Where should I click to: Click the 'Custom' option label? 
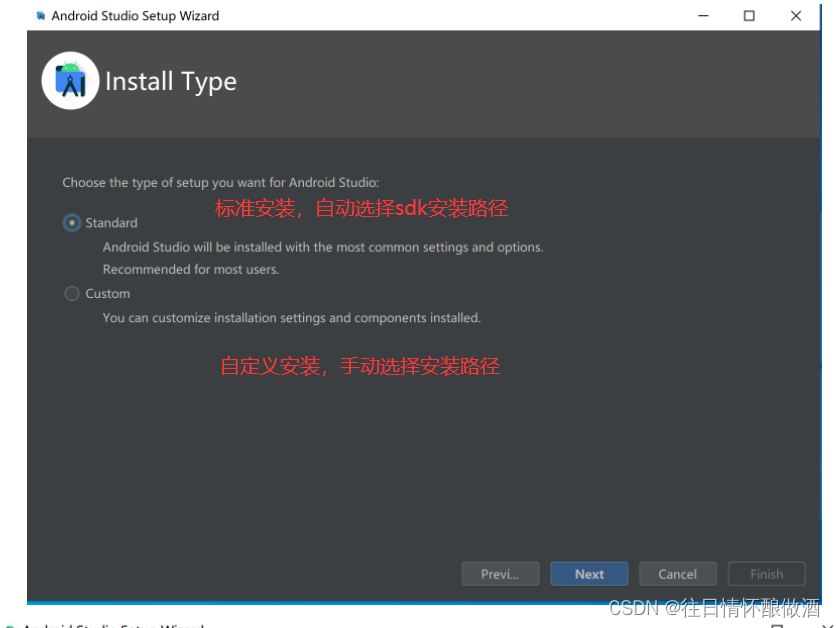tap(108, 294)
